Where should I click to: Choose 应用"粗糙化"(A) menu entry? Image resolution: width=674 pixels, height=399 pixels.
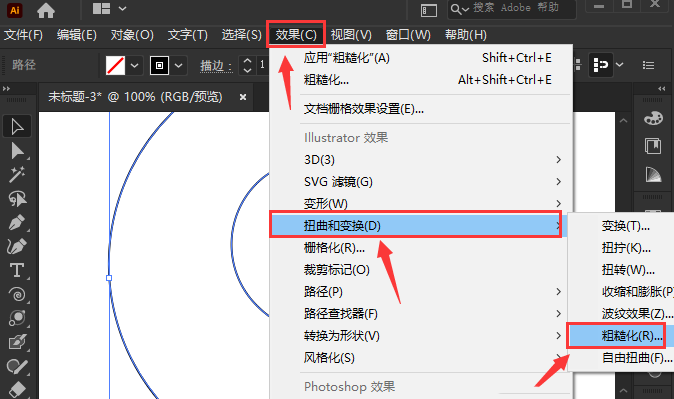click(421, 58)
